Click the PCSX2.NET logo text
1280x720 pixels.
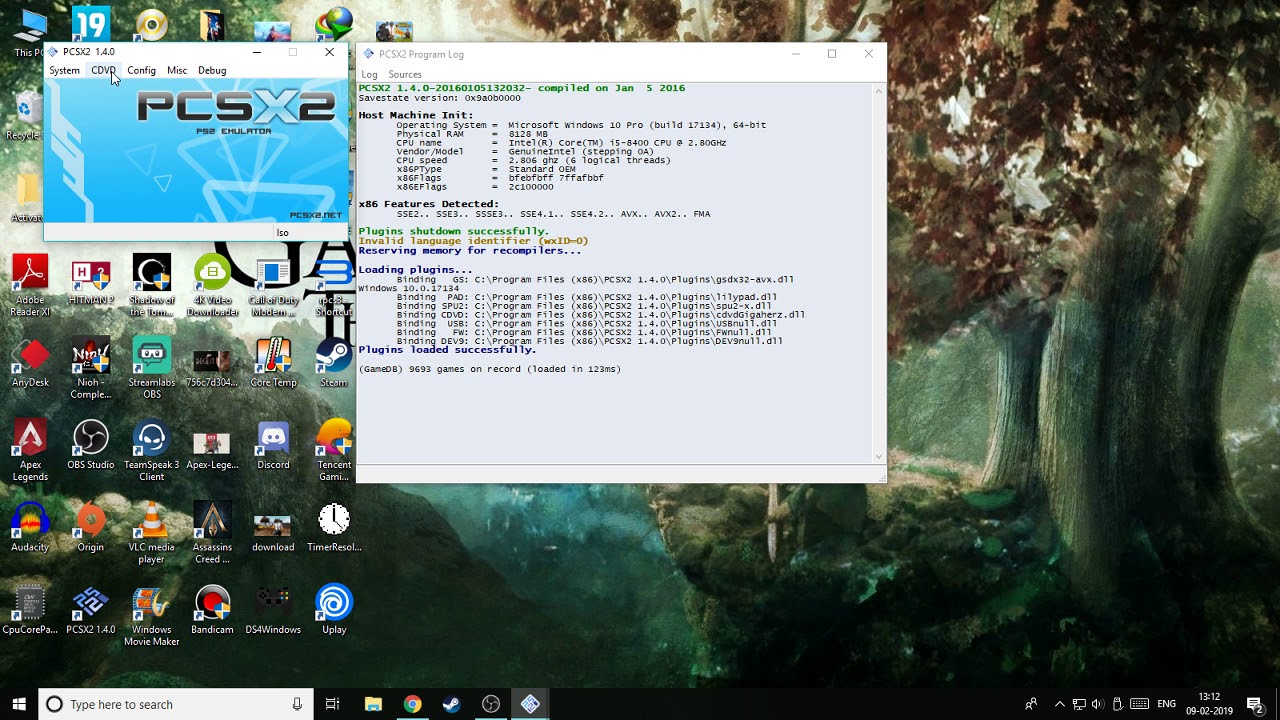(x=315, y=215)
